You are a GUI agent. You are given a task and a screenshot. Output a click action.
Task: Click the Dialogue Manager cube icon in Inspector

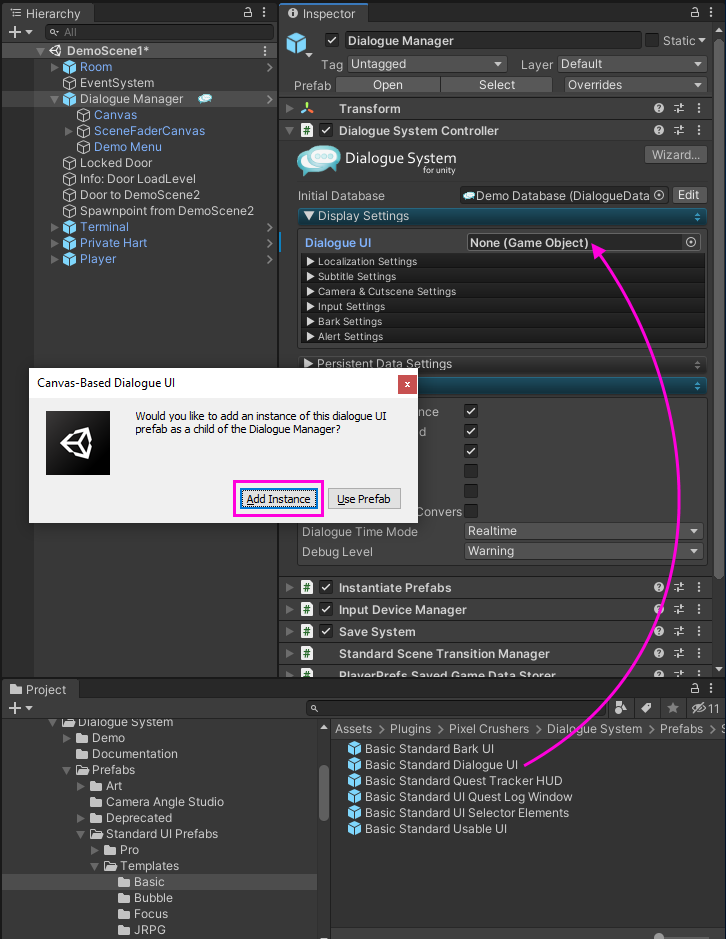[297, 43]
